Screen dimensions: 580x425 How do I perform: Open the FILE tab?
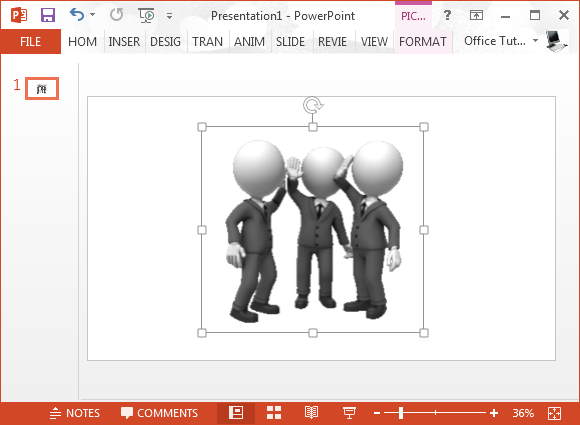click(x=31, y=41)
